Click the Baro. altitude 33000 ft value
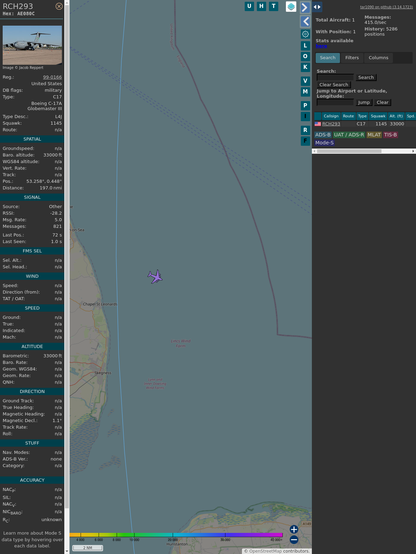Viewport: 416px width, 554px height. click(52, 155)
